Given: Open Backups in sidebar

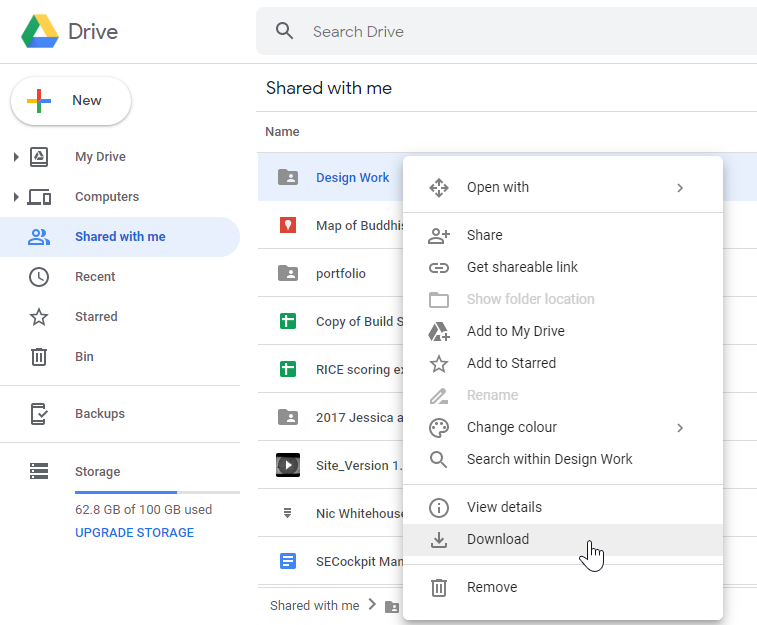Looking at the screenshot, I should (99, 414).
